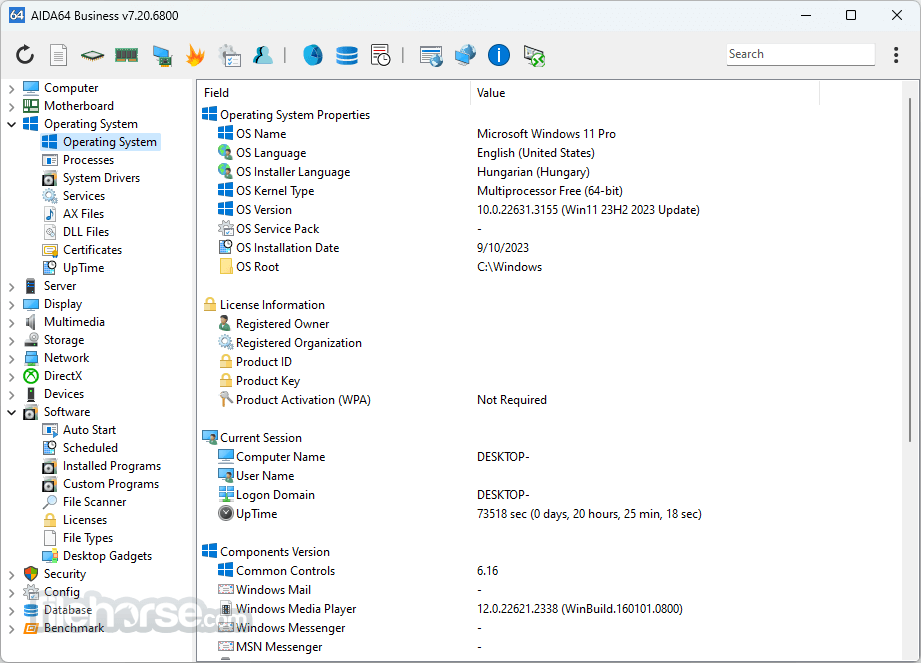Viewport: 921px width, 663px height.
Task: Select the Product Key row
Action: [x=551, y=381]
